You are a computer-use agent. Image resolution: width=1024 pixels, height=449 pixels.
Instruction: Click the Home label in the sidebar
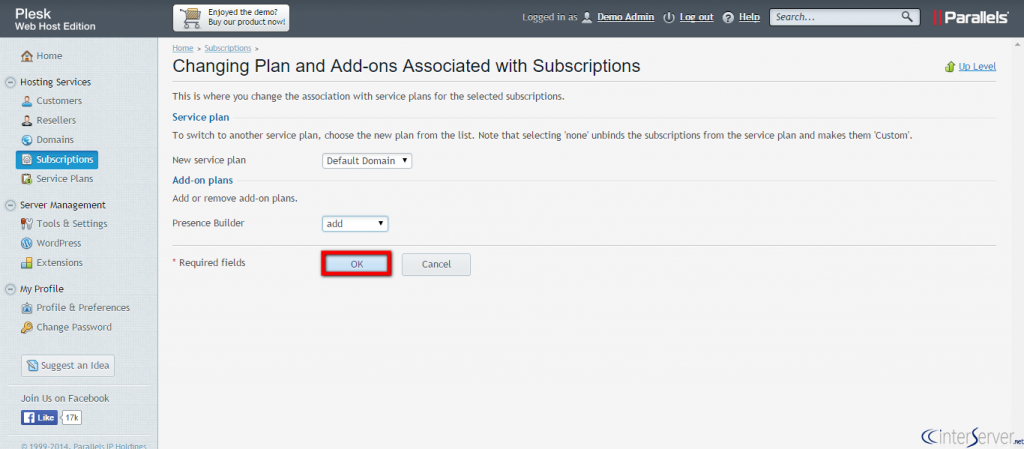coord(49,56)
